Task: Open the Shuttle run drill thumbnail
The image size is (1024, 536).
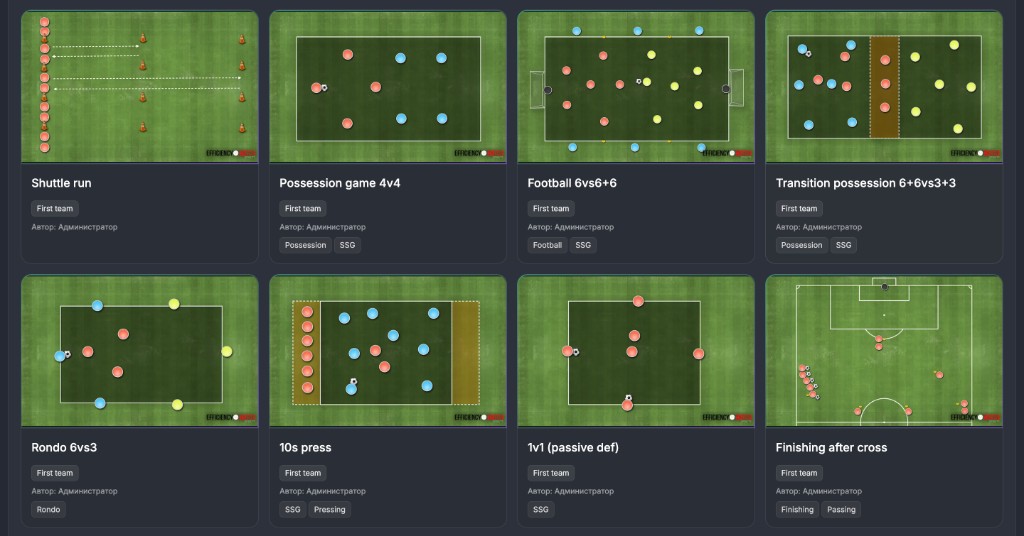Action: click(140, 87)
